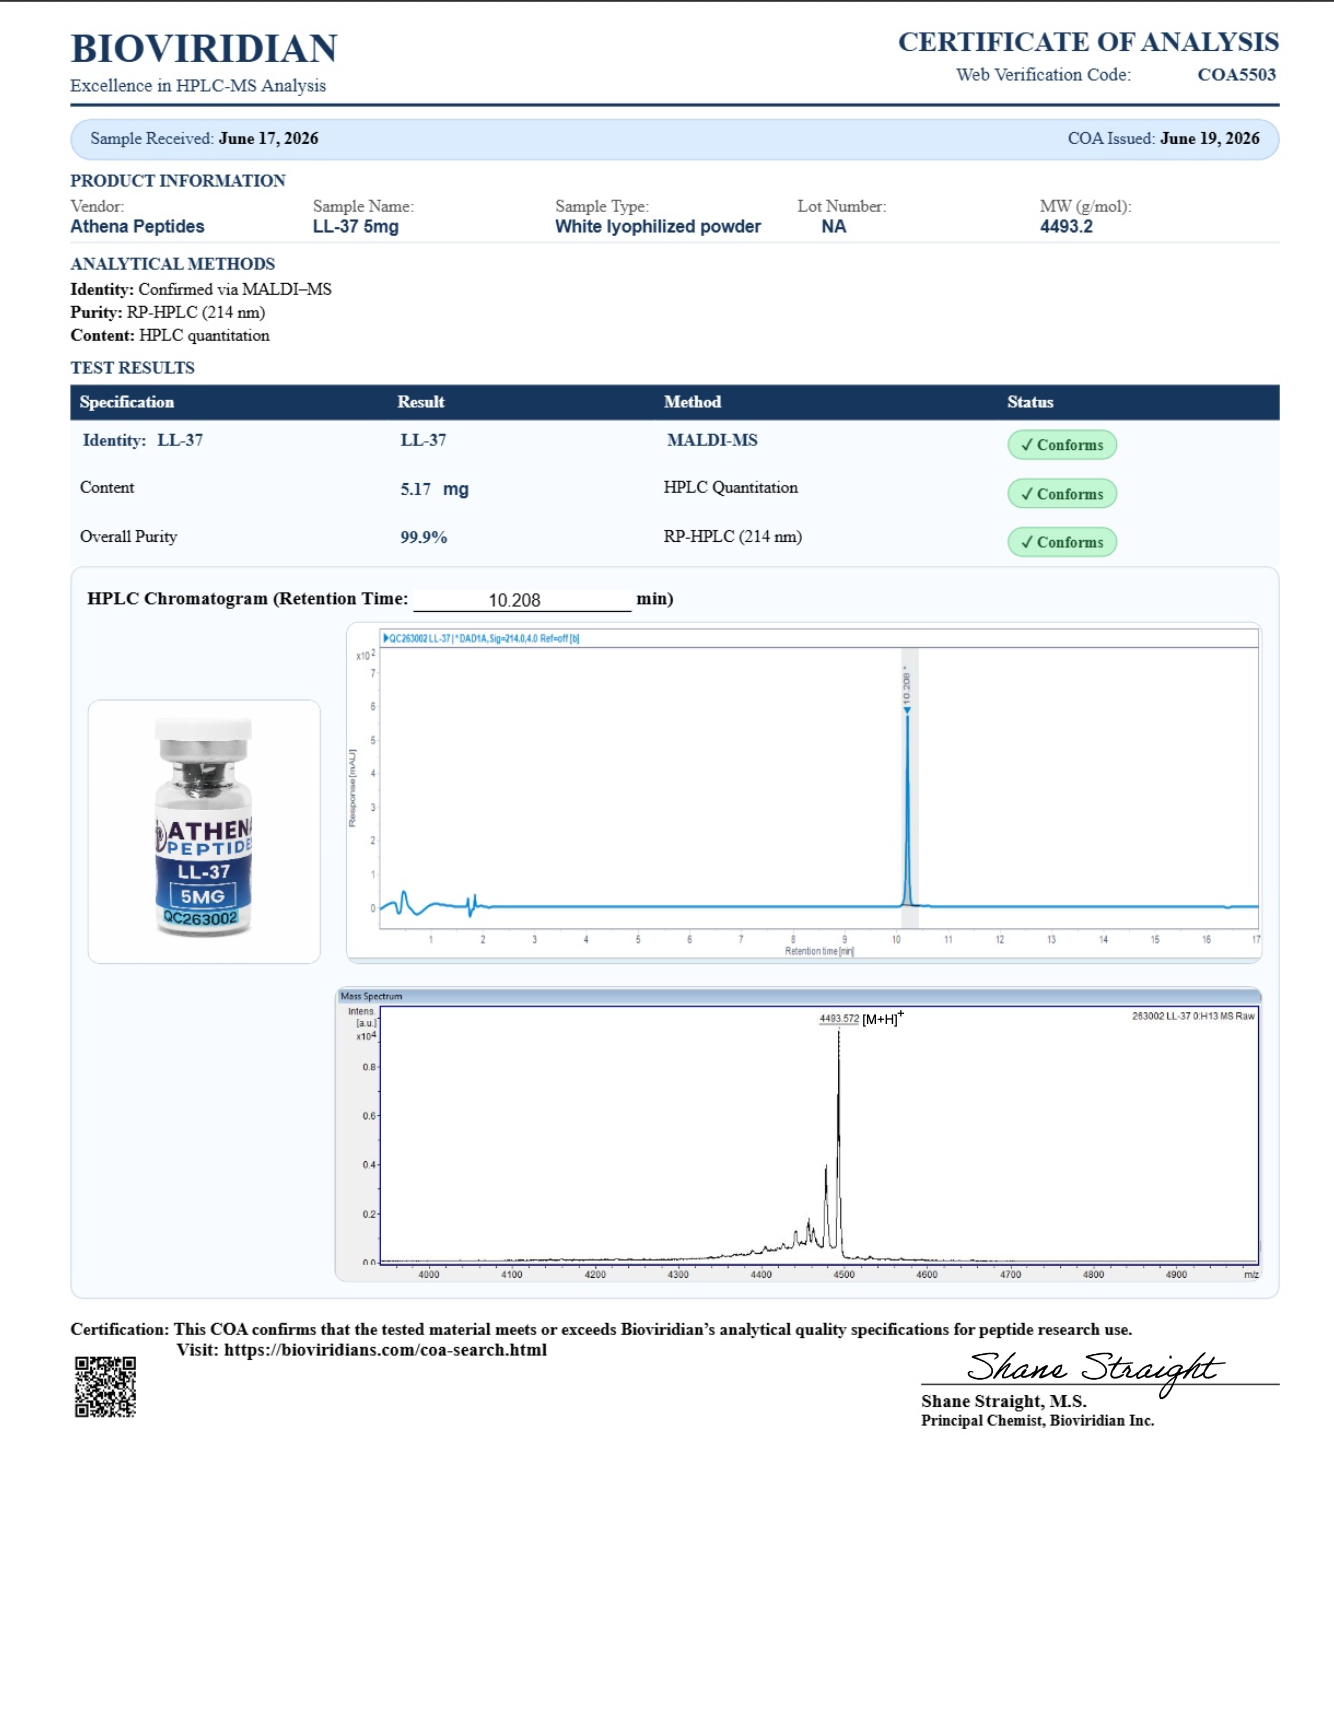Click sample type White lyophilized powder
Screen dimensions: 1334x1731
[658, 226]
